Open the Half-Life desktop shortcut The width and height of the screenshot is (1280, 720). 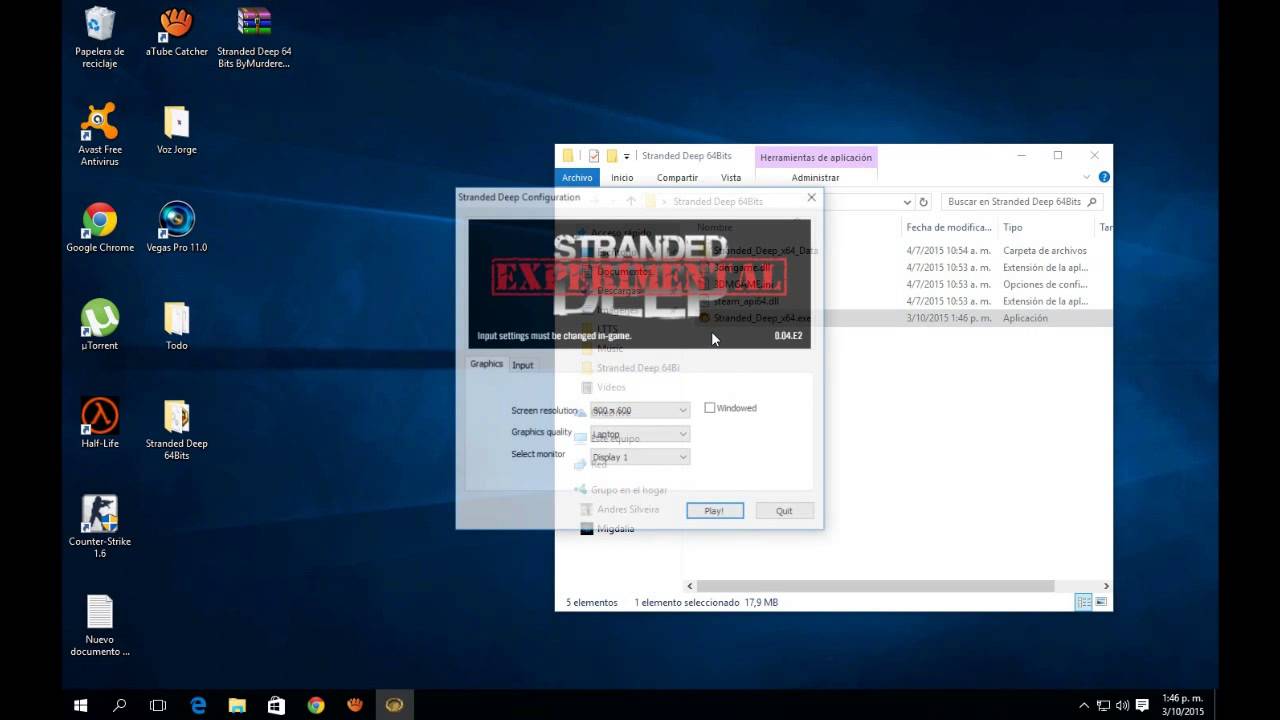coord(100,424)
